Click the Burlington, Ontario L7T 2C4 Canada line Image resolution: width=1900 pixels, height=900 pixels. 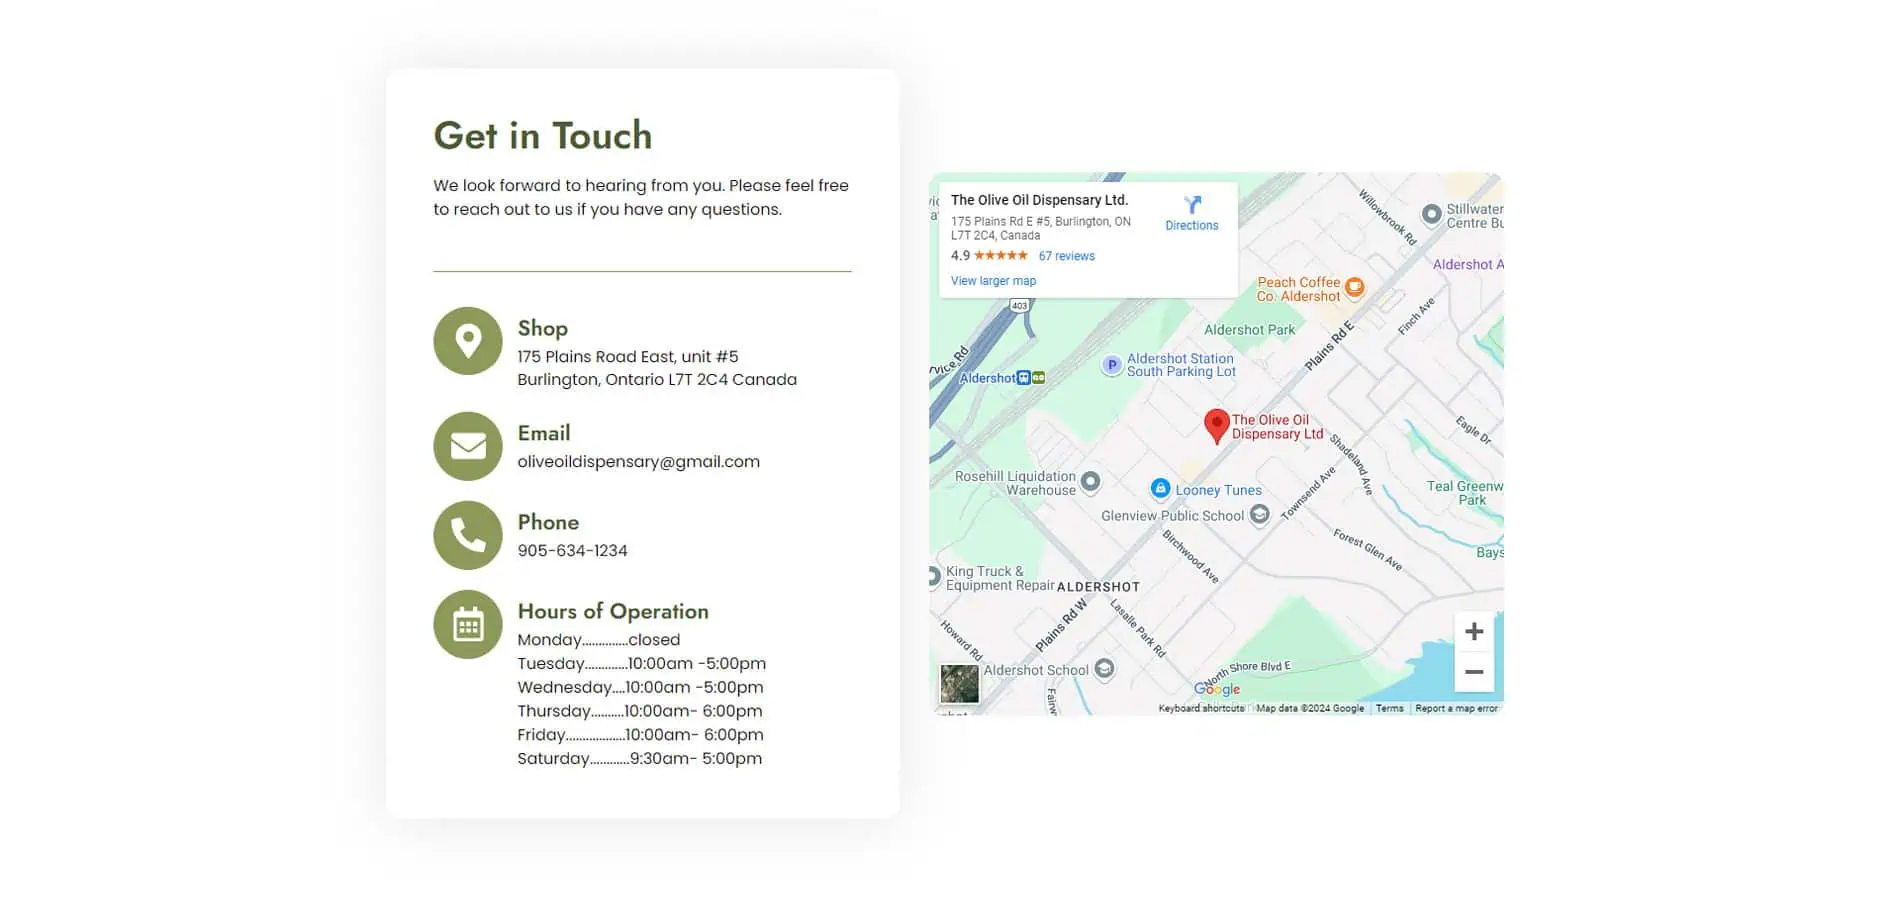click(657, 380)
